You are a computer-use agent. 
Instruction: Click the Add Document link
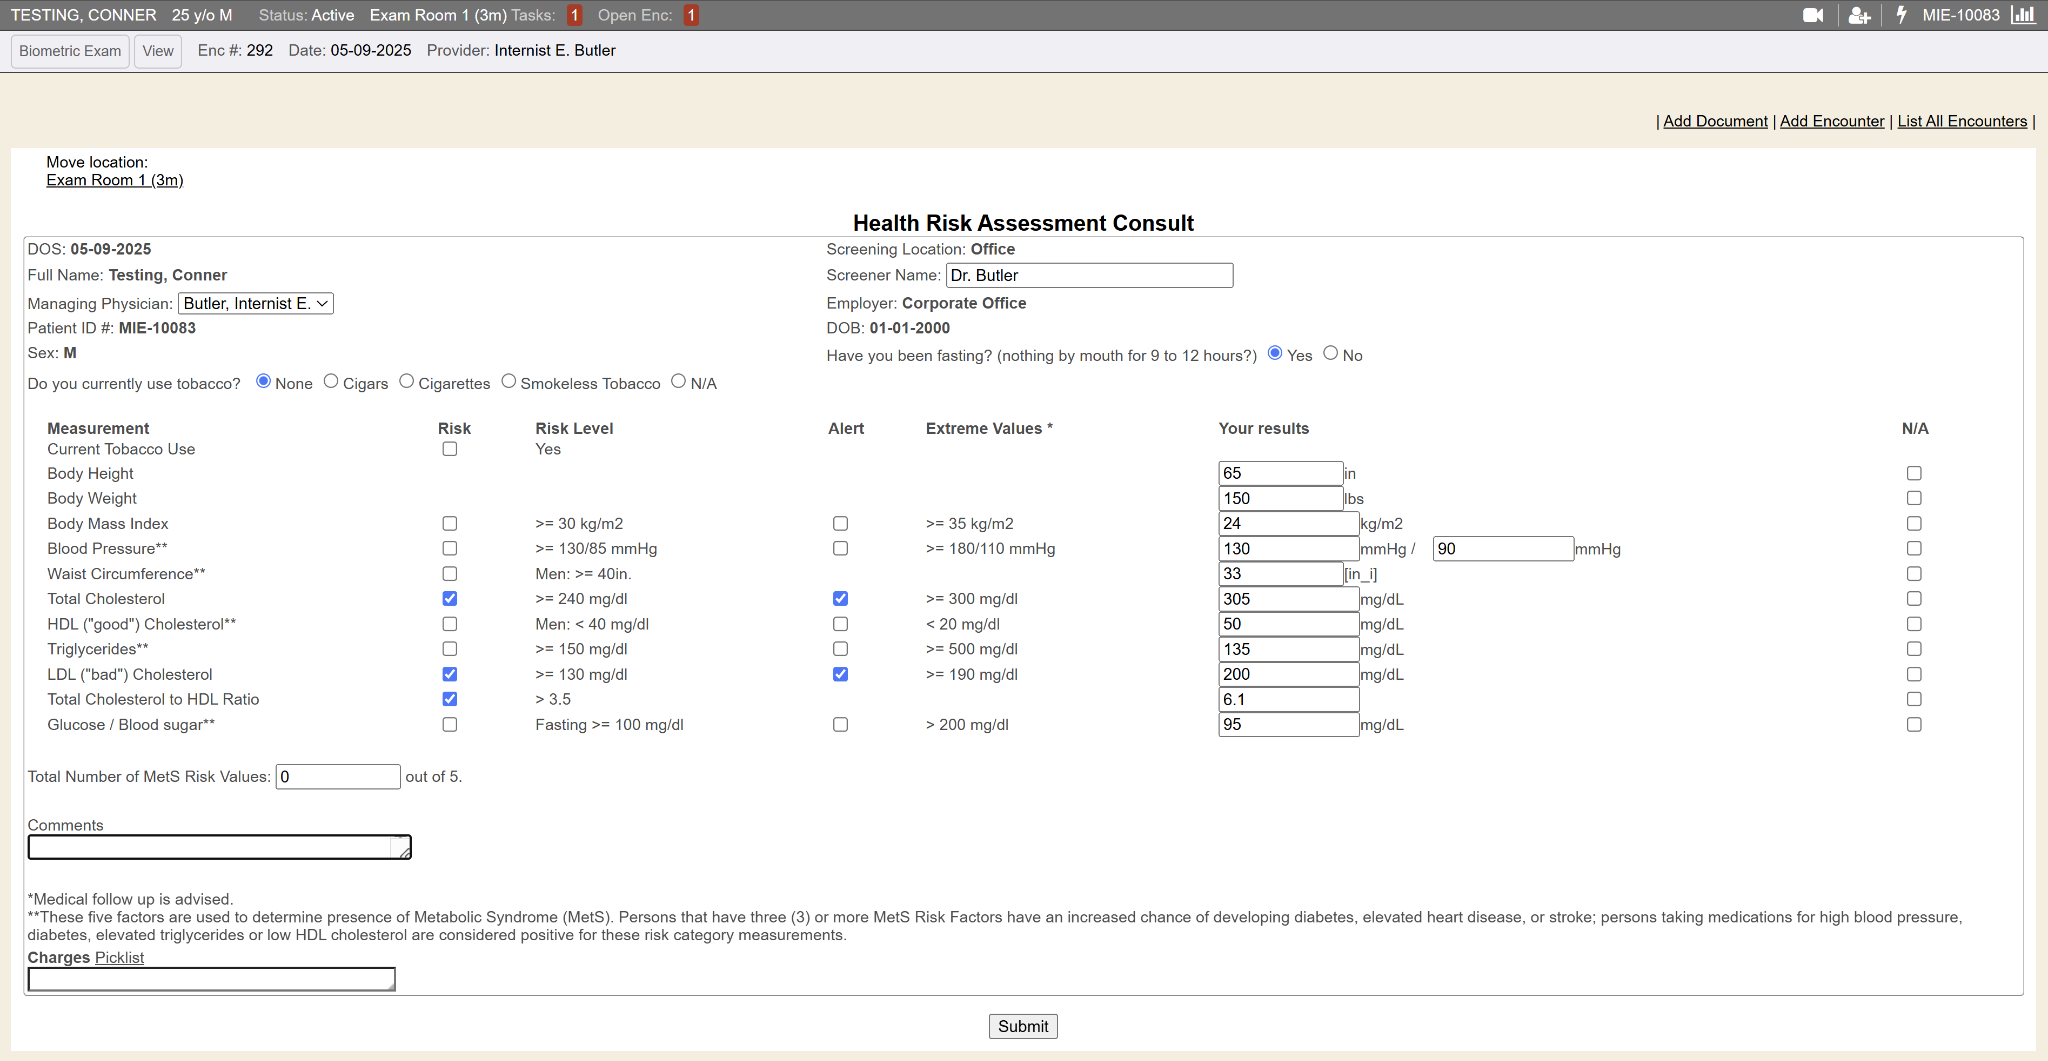pyautogui.click(x=1715, y=121)
